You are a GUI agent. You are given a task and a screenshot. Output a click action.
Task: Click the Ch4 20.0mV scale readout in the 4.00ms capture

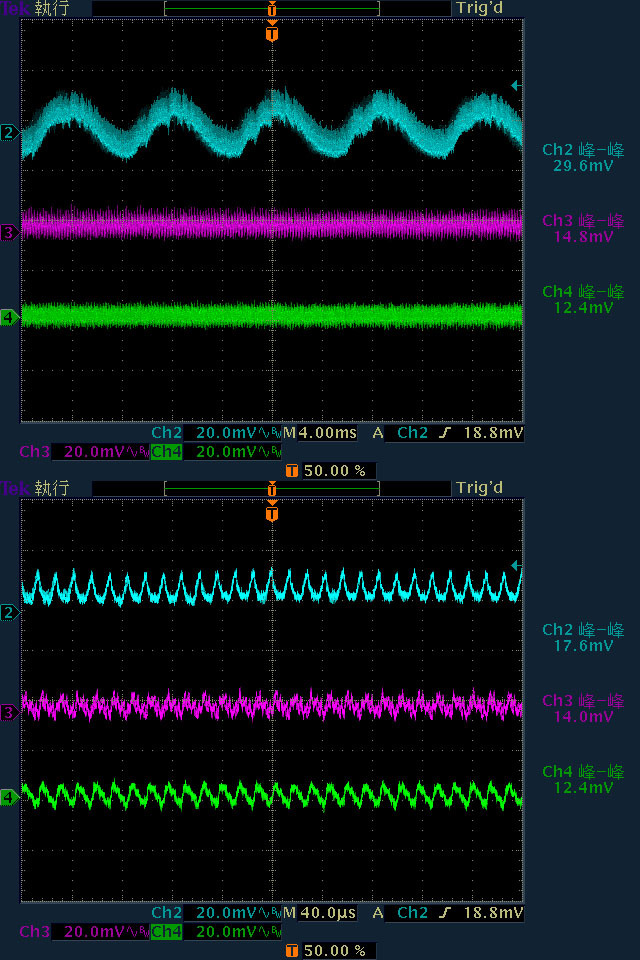(x=216, y=452)
